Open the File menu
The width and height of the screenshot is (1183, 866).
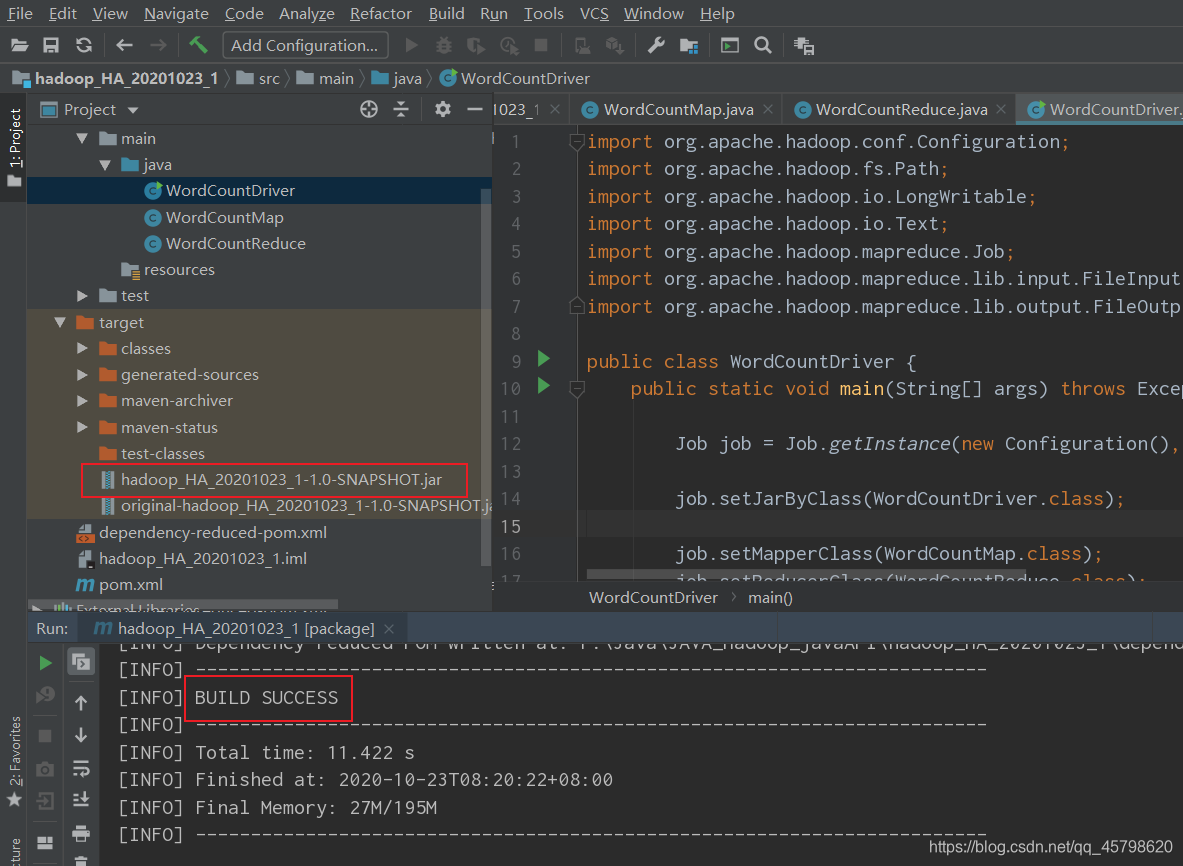20,14
